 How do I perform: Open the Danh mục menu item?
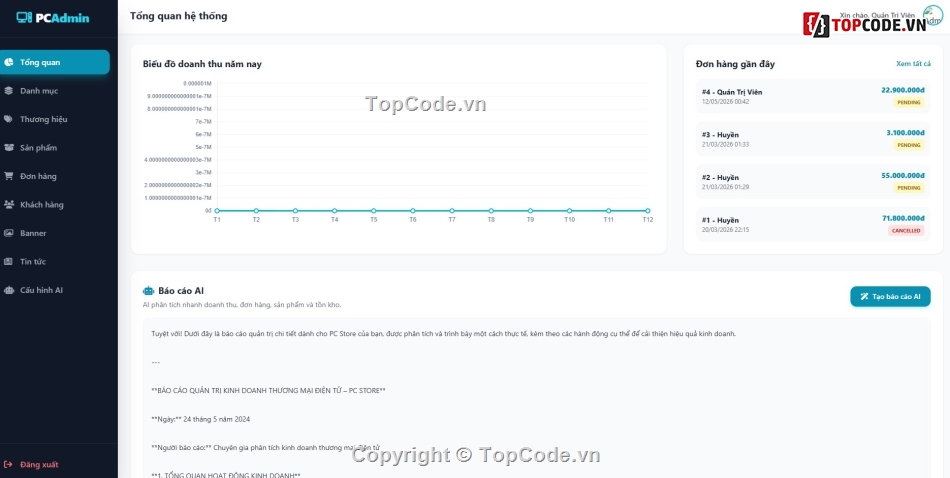[55, 90]
